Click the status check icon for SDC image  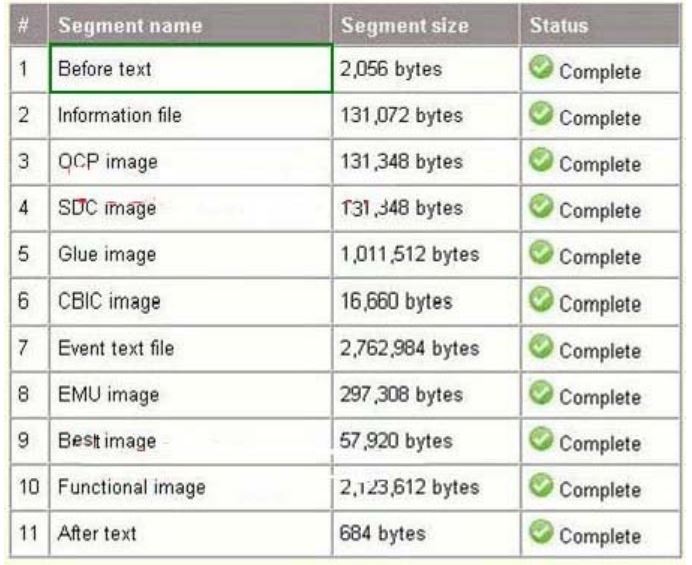pos(541,206)
